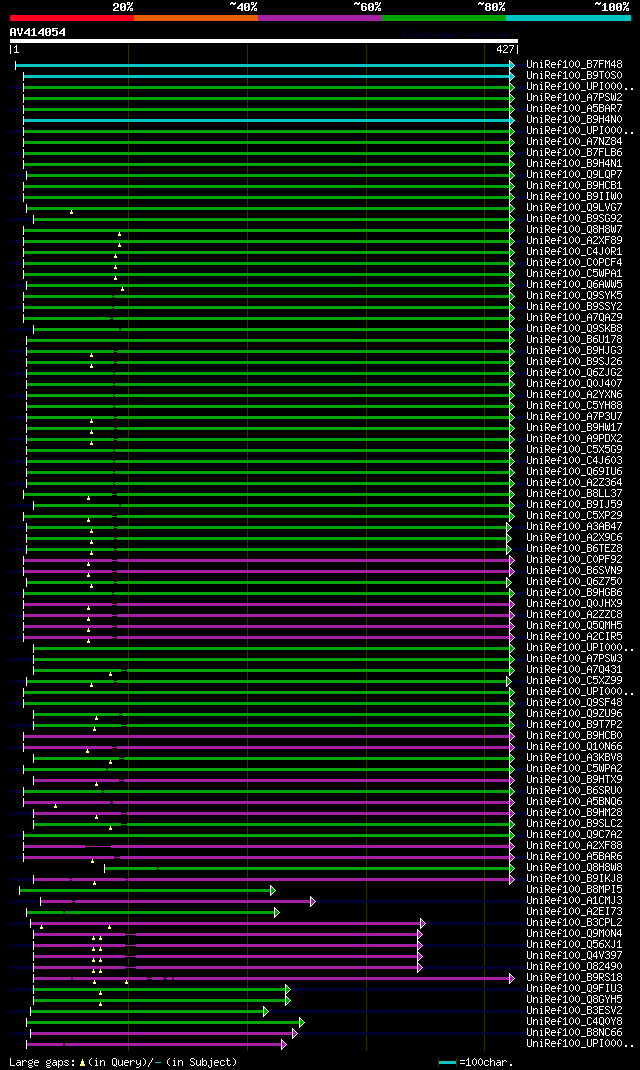640x1070 pixels.
Task: Open hit UniRef100_B7FM48
Action: (x=574, y=65)
